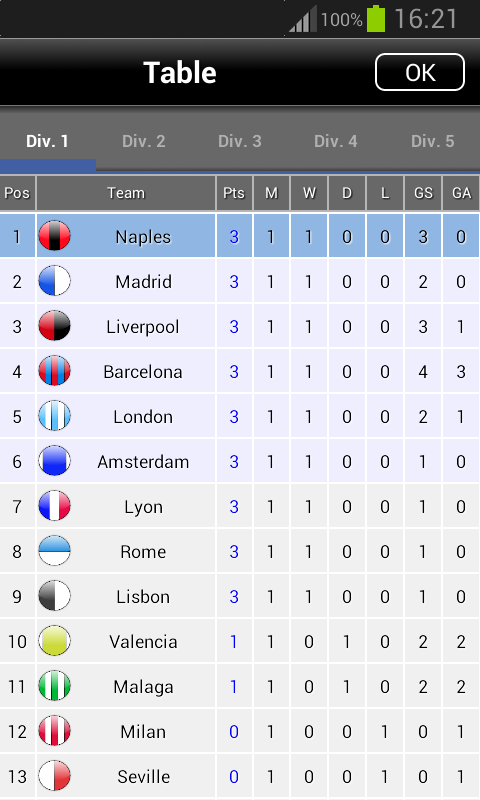Click the GS column header
The image size is (480, 800).
pos(423,193)
